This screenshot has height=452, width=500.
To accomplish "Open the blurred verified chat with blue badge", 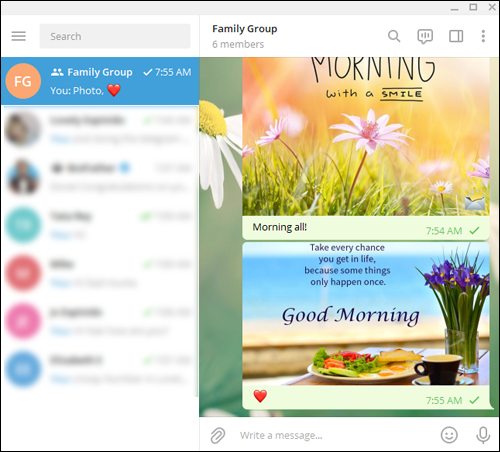I will click(100, 177).
